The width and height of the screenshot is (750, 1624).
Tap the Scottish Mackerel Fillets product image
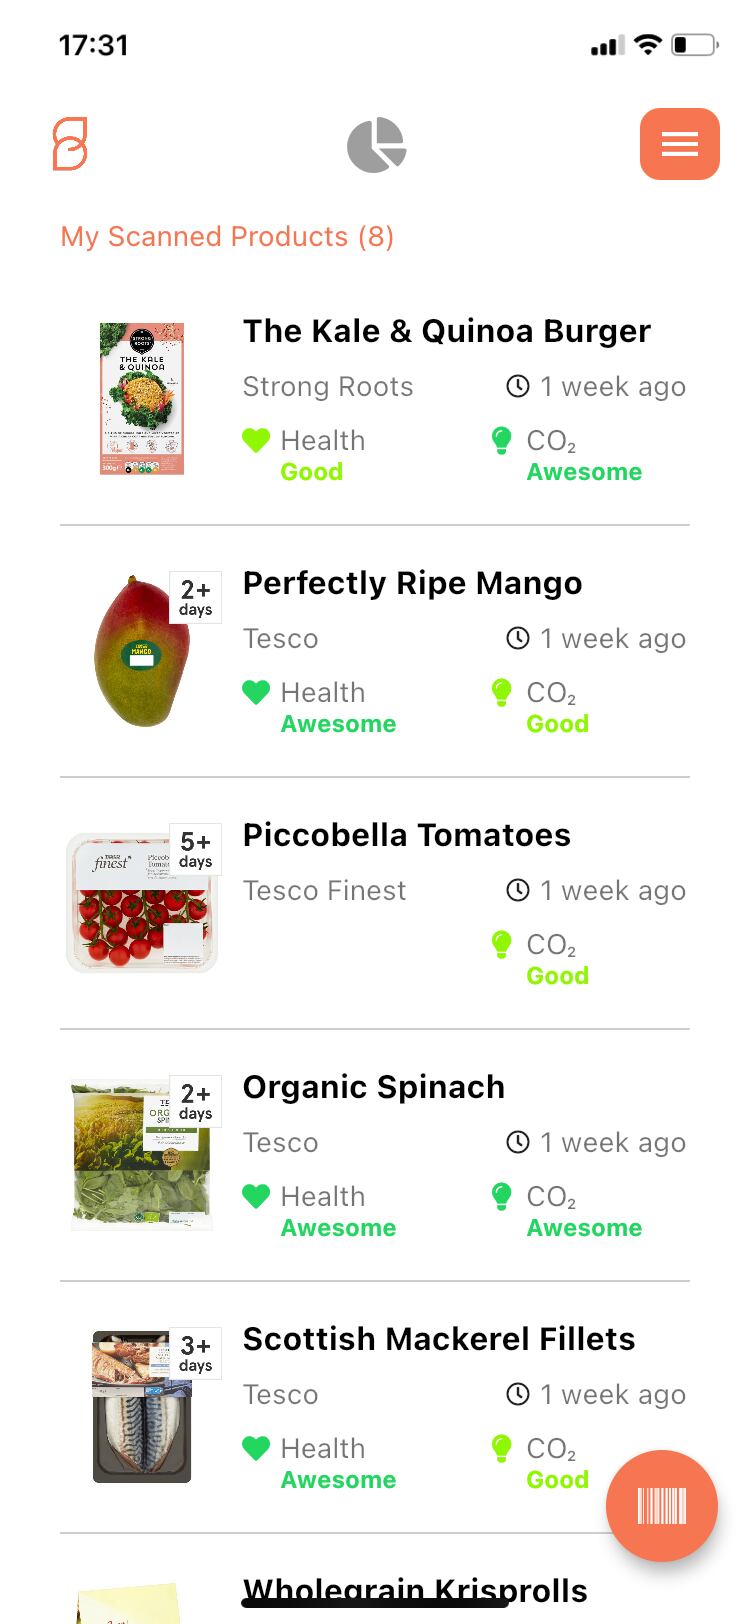click(x=141, y=1407)
